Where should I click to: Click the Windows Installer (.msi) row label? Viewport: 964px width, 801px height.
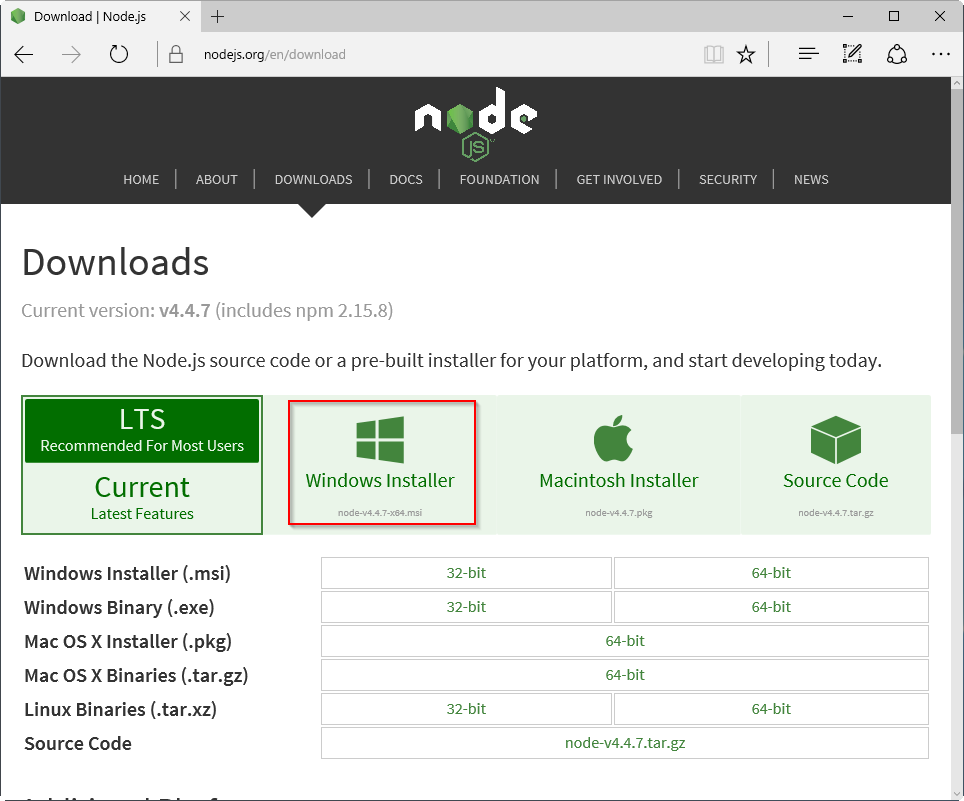coord(127,574)
